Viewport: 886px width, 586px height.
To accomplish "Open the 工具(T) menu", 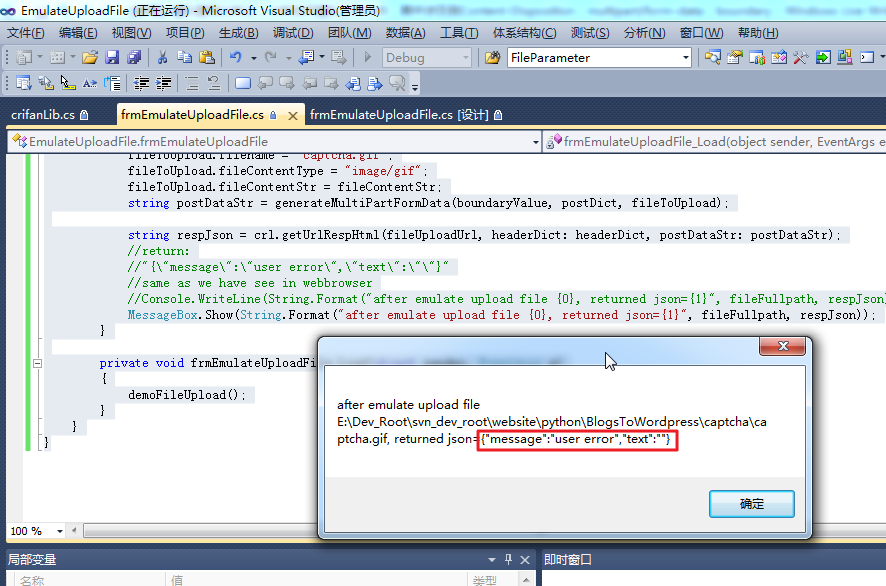I will [x=459, y=33].
